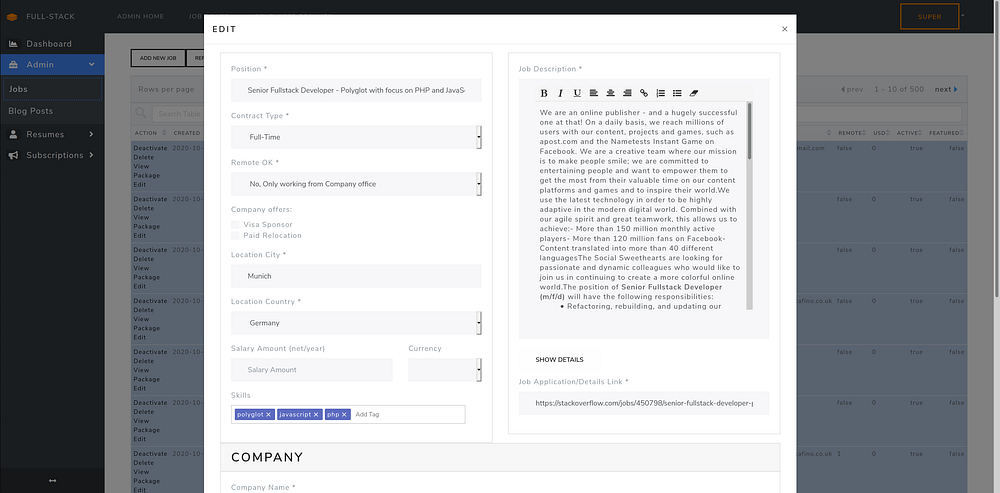The width and height of the screenshot is (1000, 493).
Task: Go to prev page of jobs table
Action: tap(853, 89)
